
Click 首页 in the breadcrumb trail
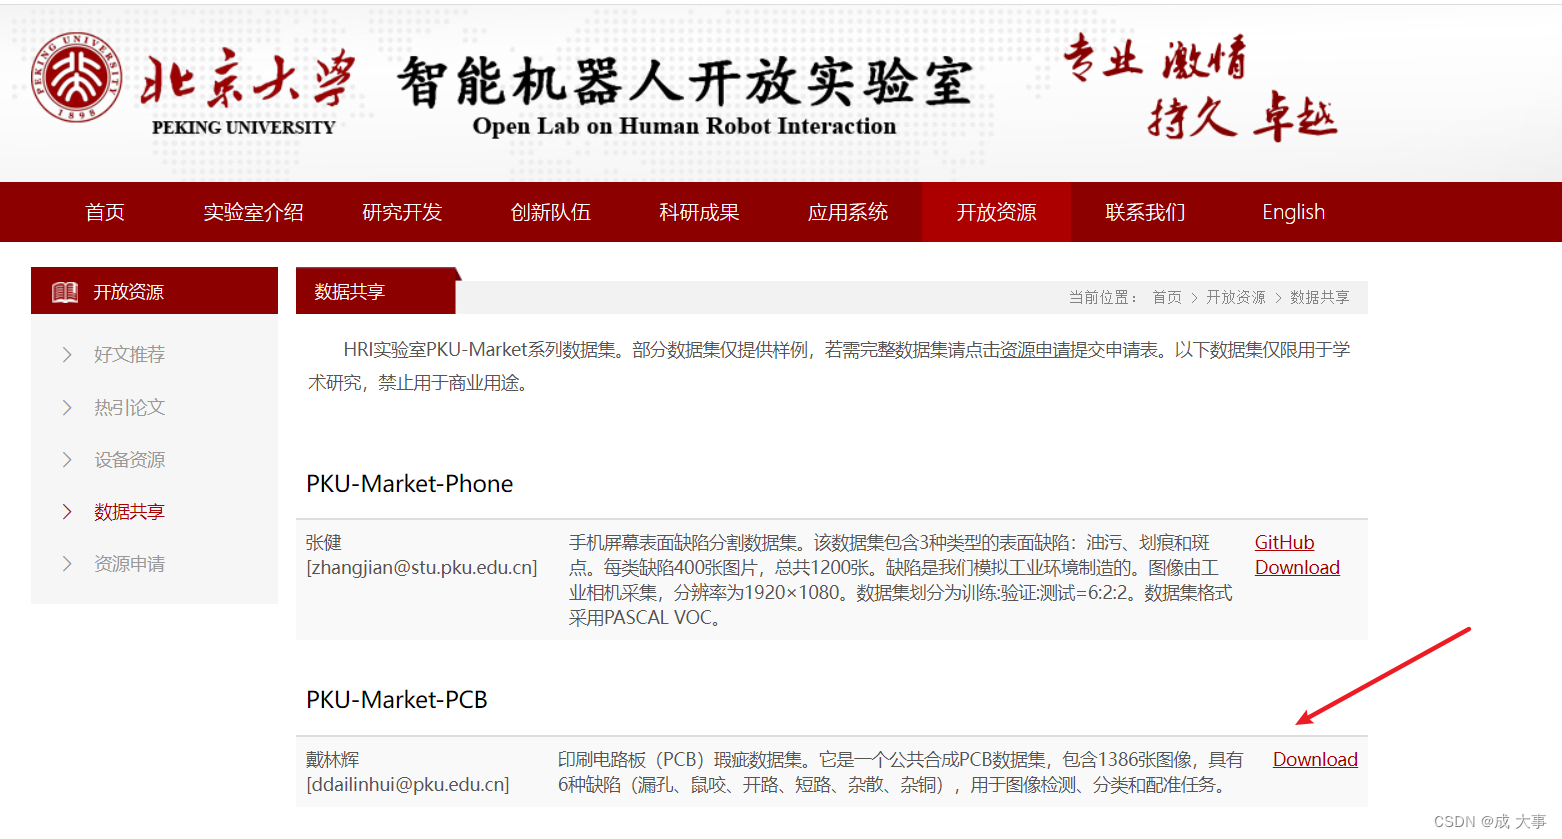pos(1166,297)
